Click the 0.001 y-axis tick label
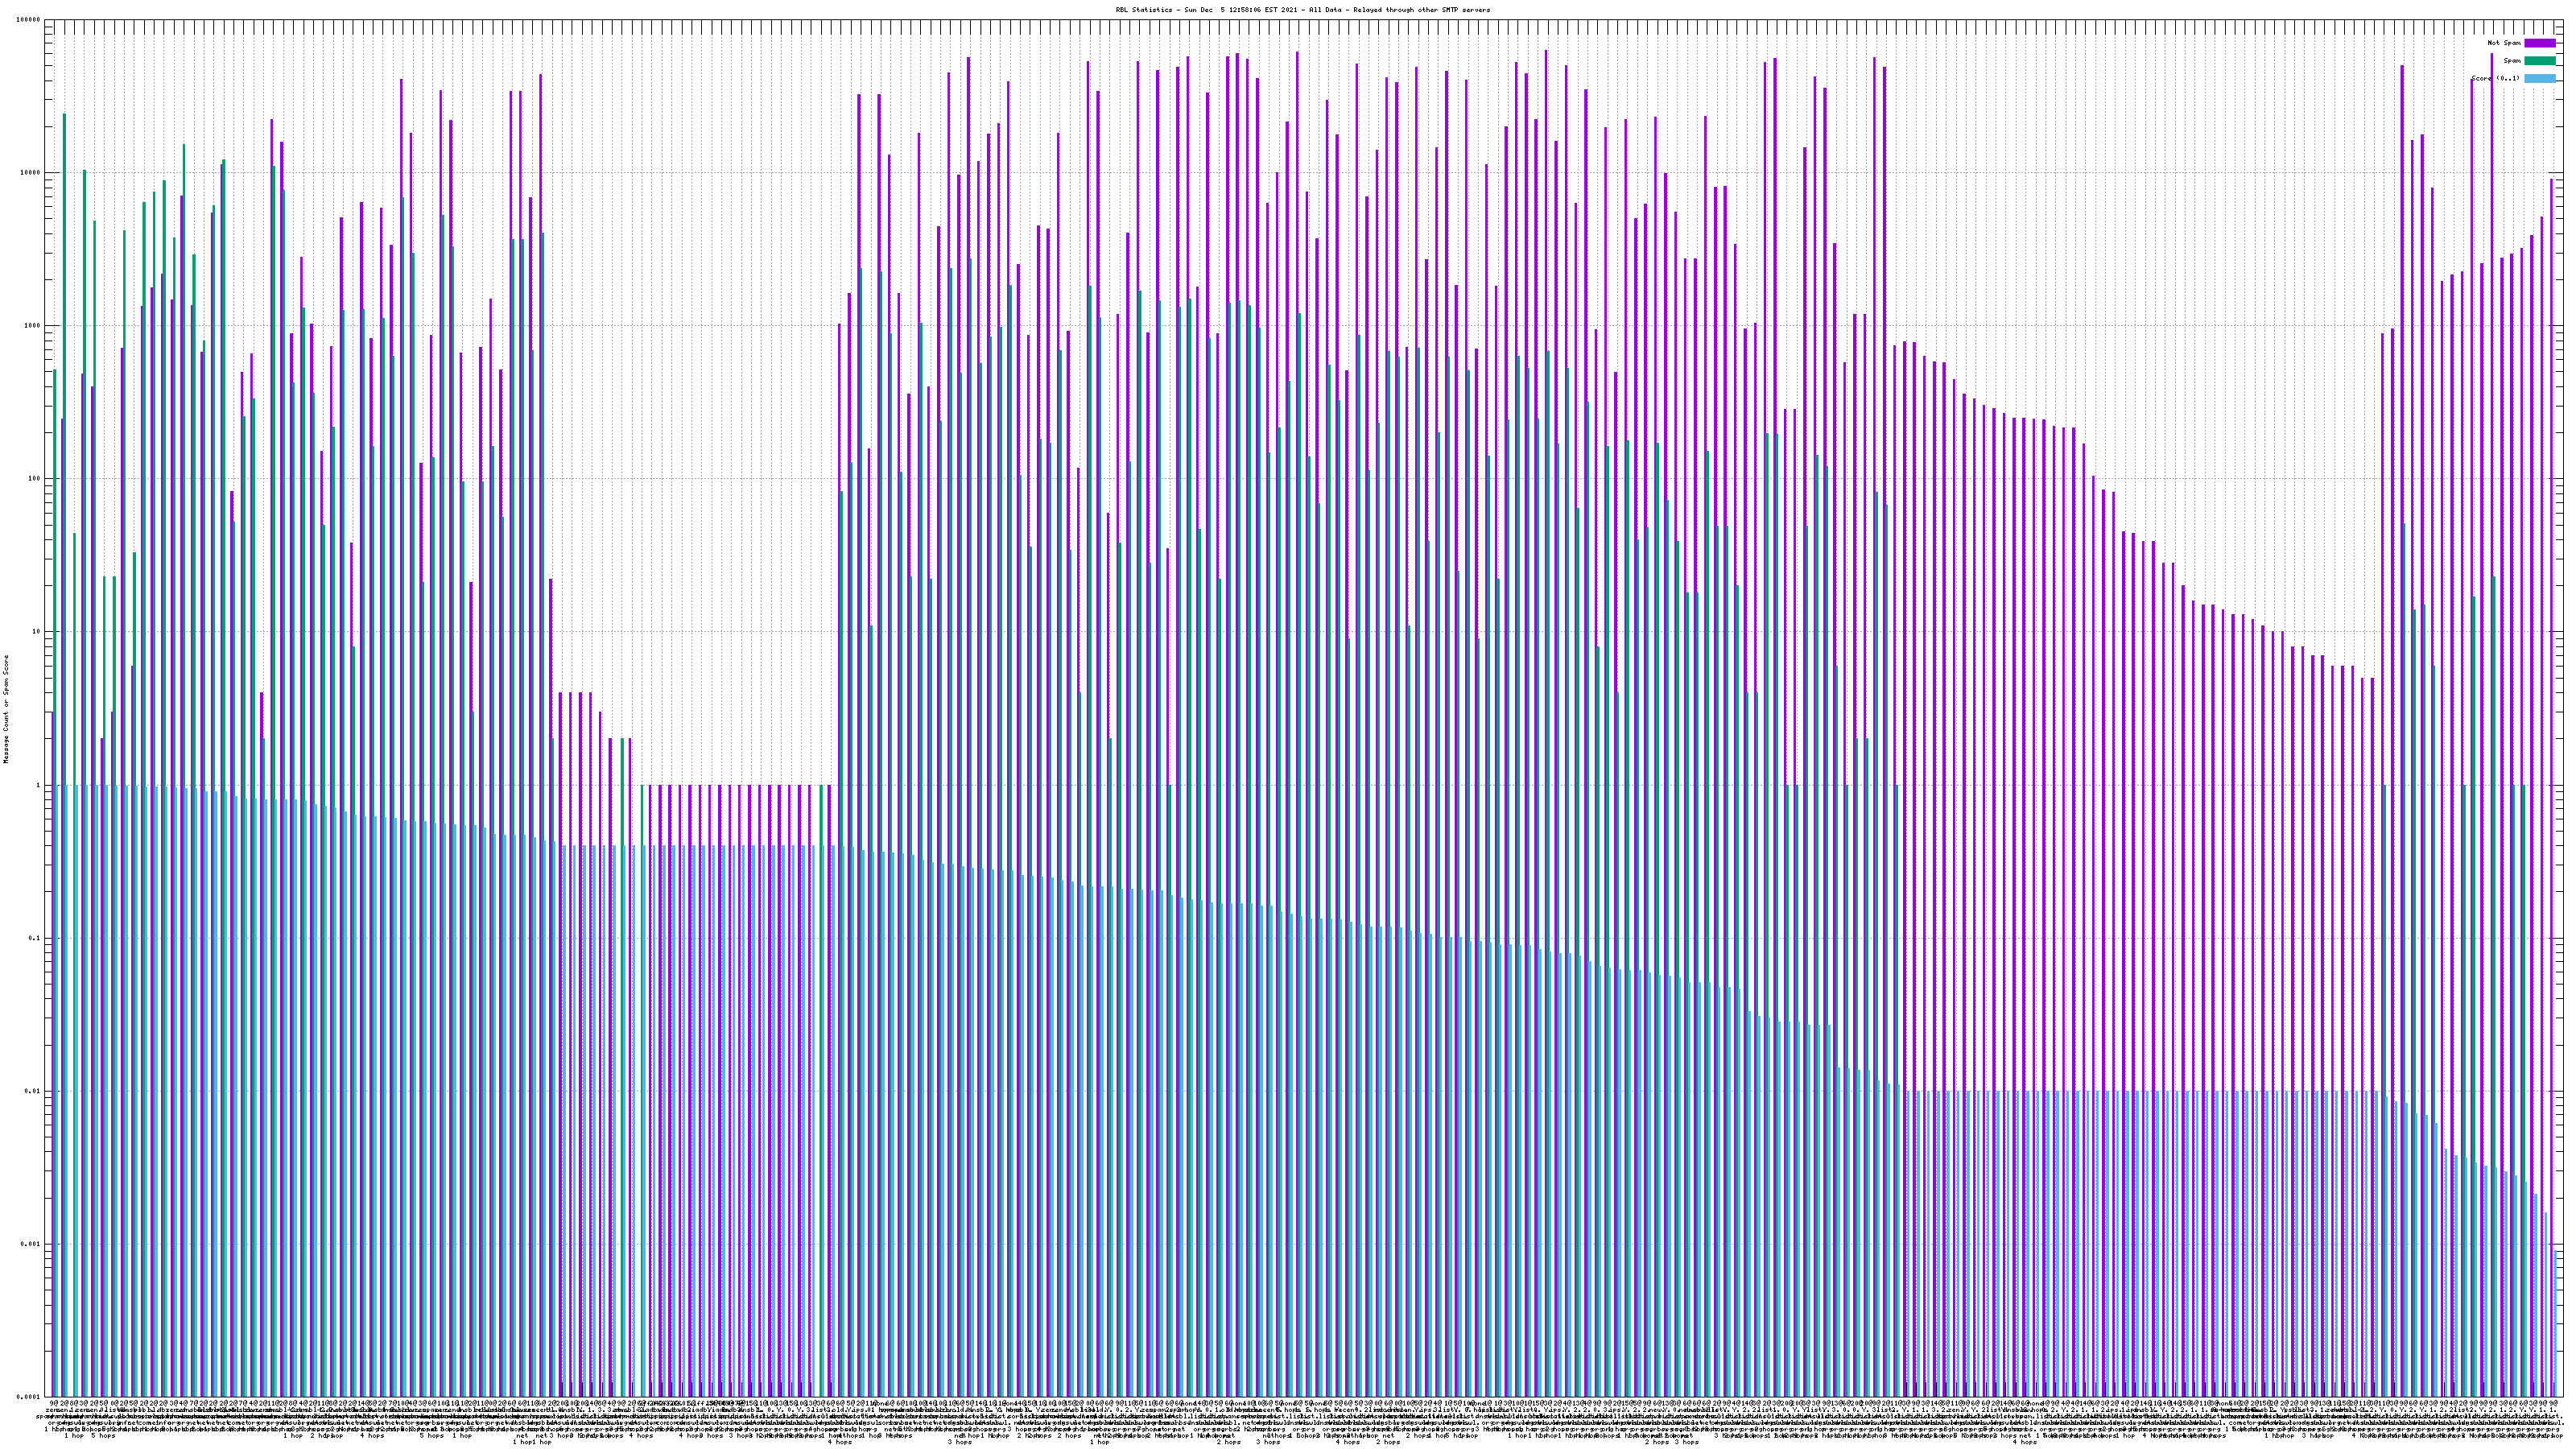This screenshot has height=1449, width=2576. pyautogui.click(x=31, y=1244)
